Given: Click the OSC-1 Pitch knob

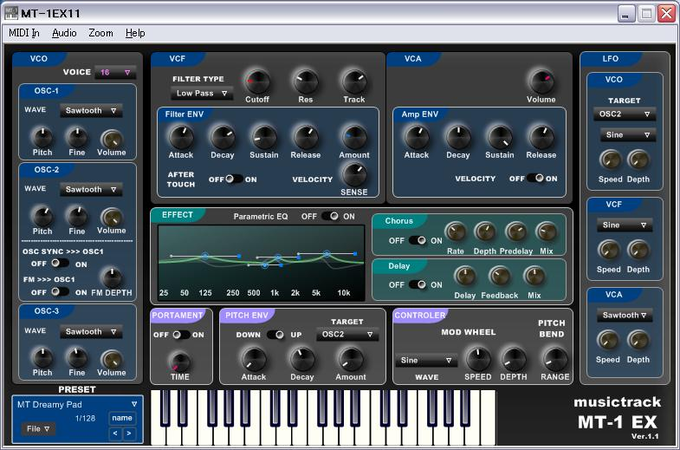Looking at the screenshot, I should (x=42, y=137).
